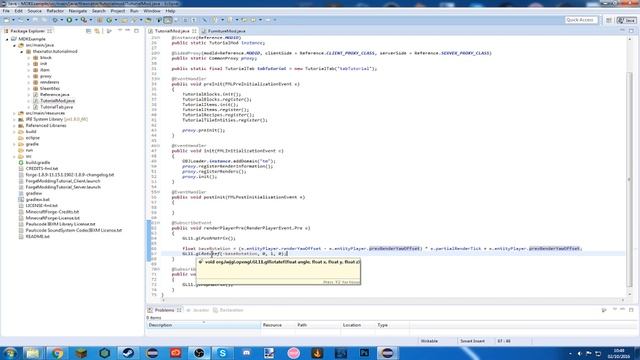
Task: Open the Run menu
Action: pyautogui.click(x=134, y=11)
